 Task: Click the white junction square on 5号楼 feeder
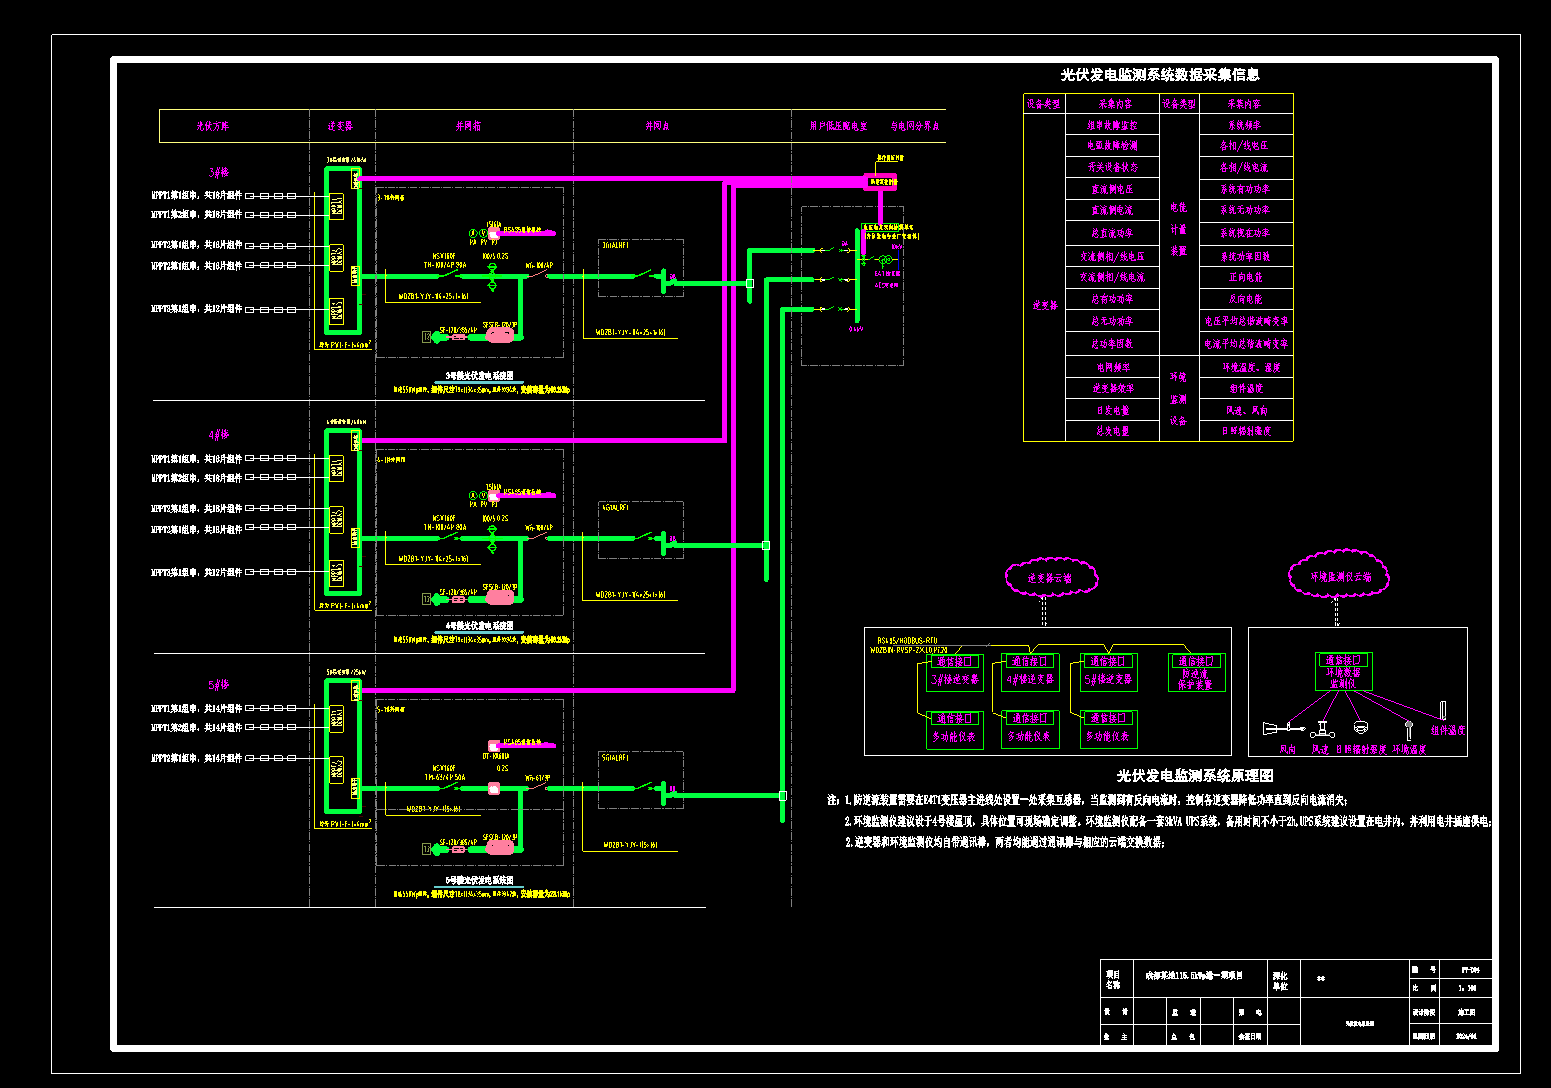(782, 796)
